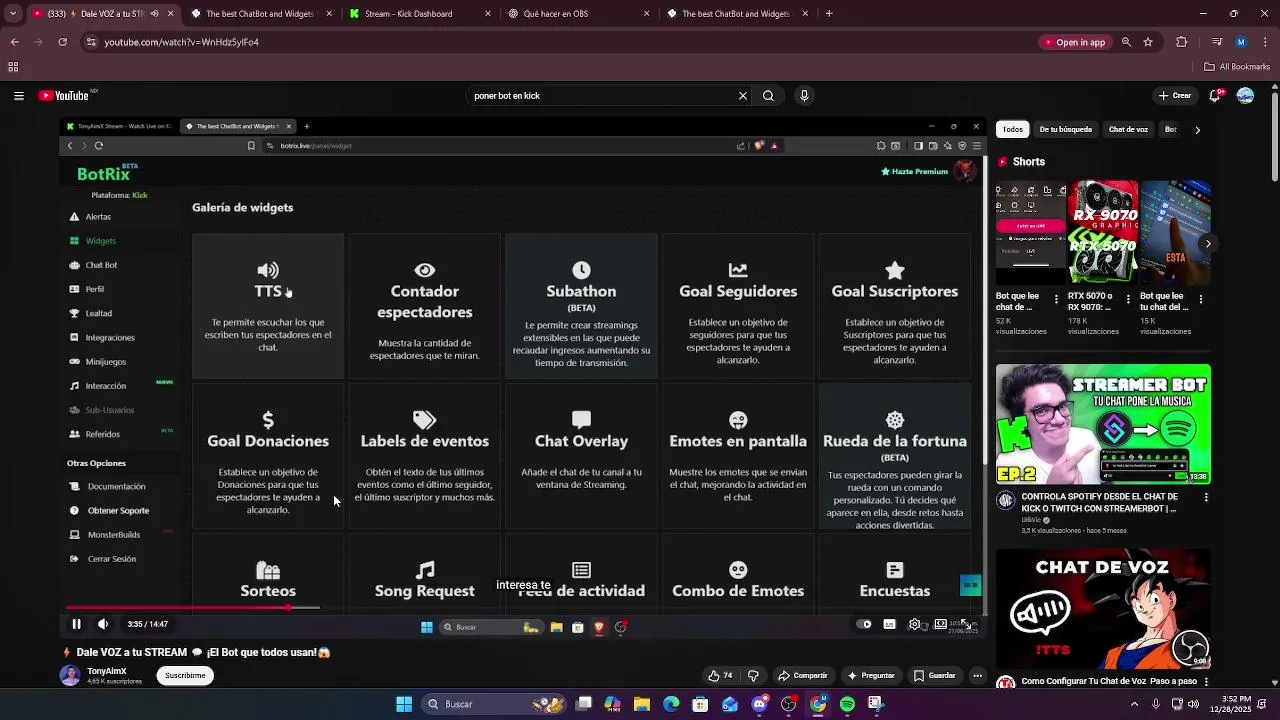The image size is (1280, 720).
Task: Open Obtener Soporte link
Action: point(118,511)
